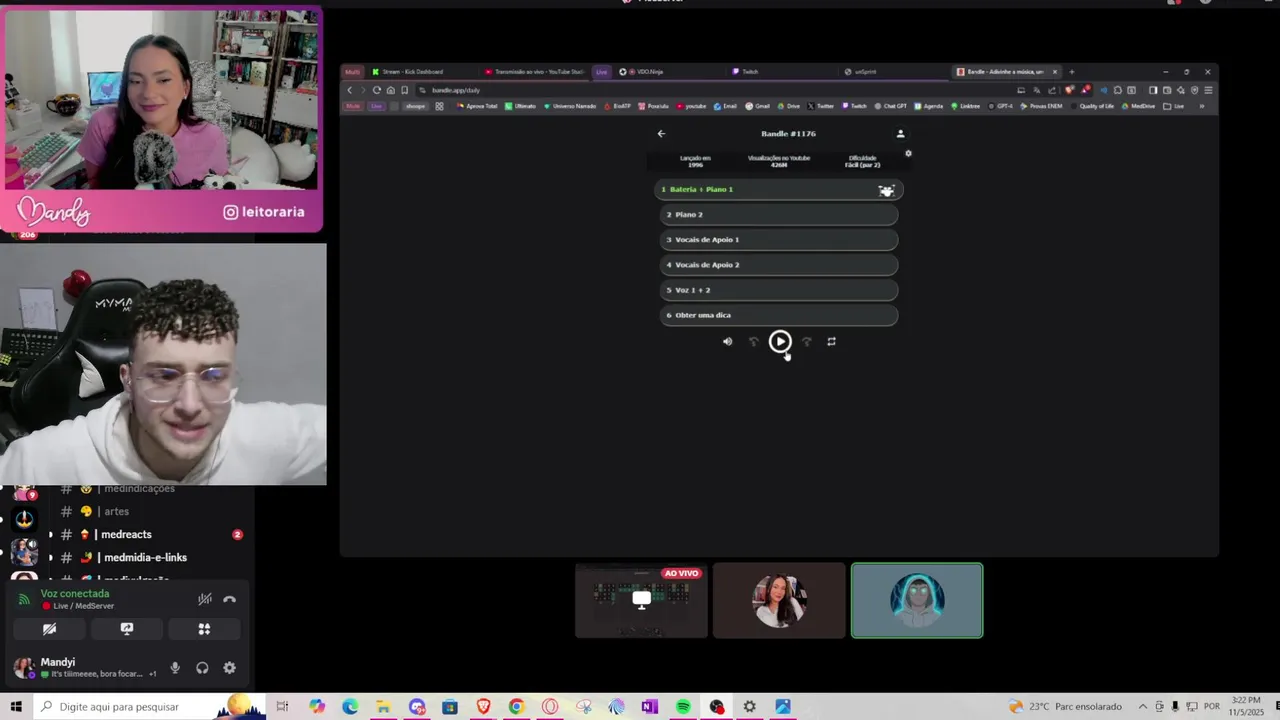Open Chrome from taskbar
This screenshot has height=720, width=1280.
(x=516, y=707)
